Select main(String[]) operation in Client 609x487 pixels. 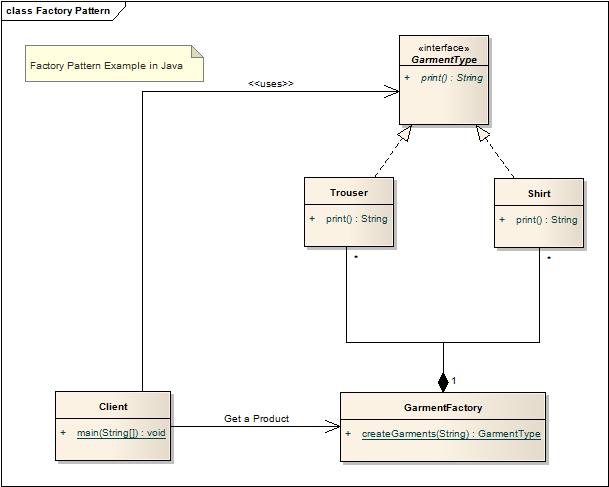(121, 433)
